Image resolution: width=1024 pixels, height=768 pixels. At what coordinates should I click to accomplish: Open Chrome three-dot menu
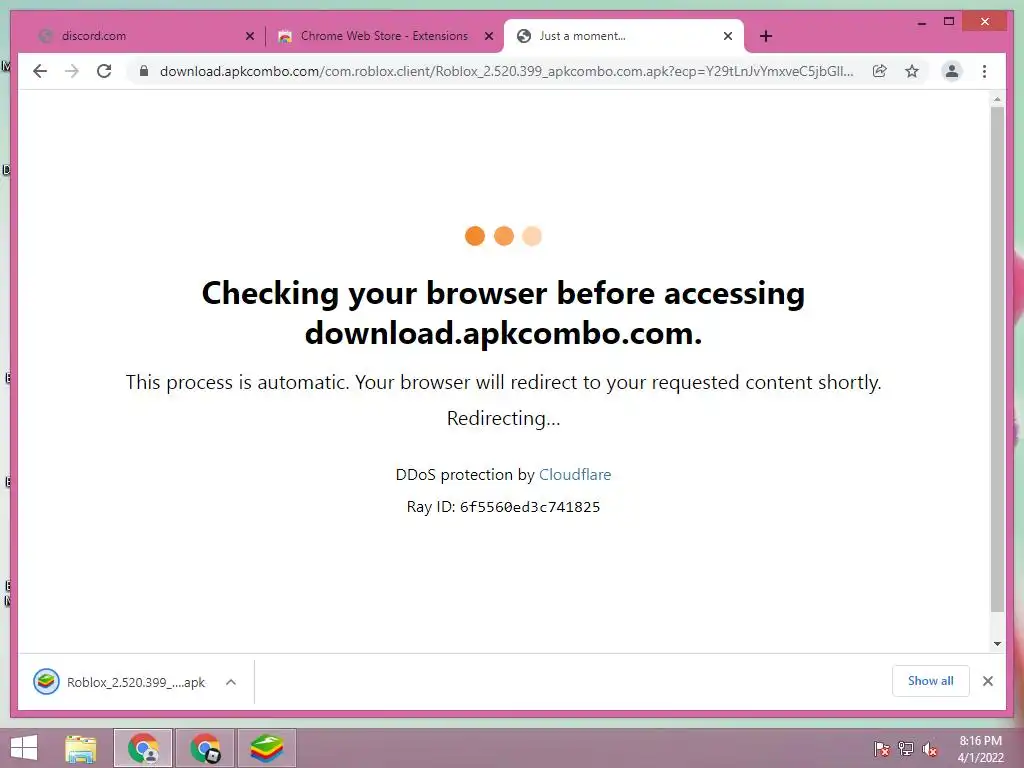(x=985, y=71)
